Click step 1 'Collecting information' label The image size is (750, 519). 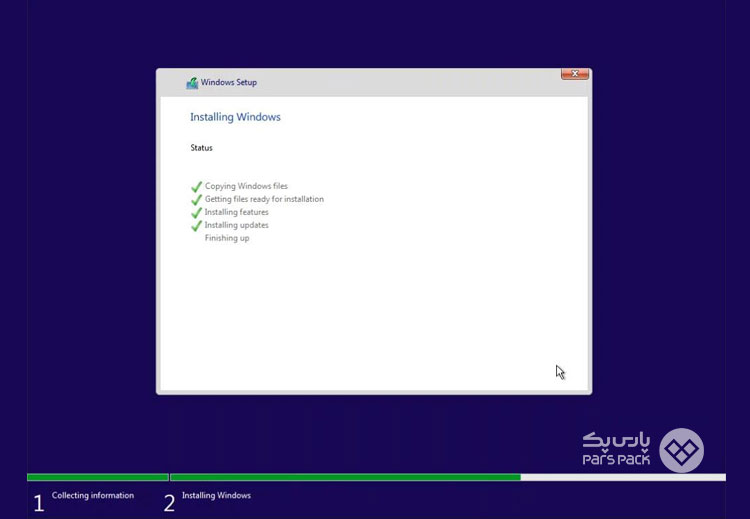[x=93, y=496]
